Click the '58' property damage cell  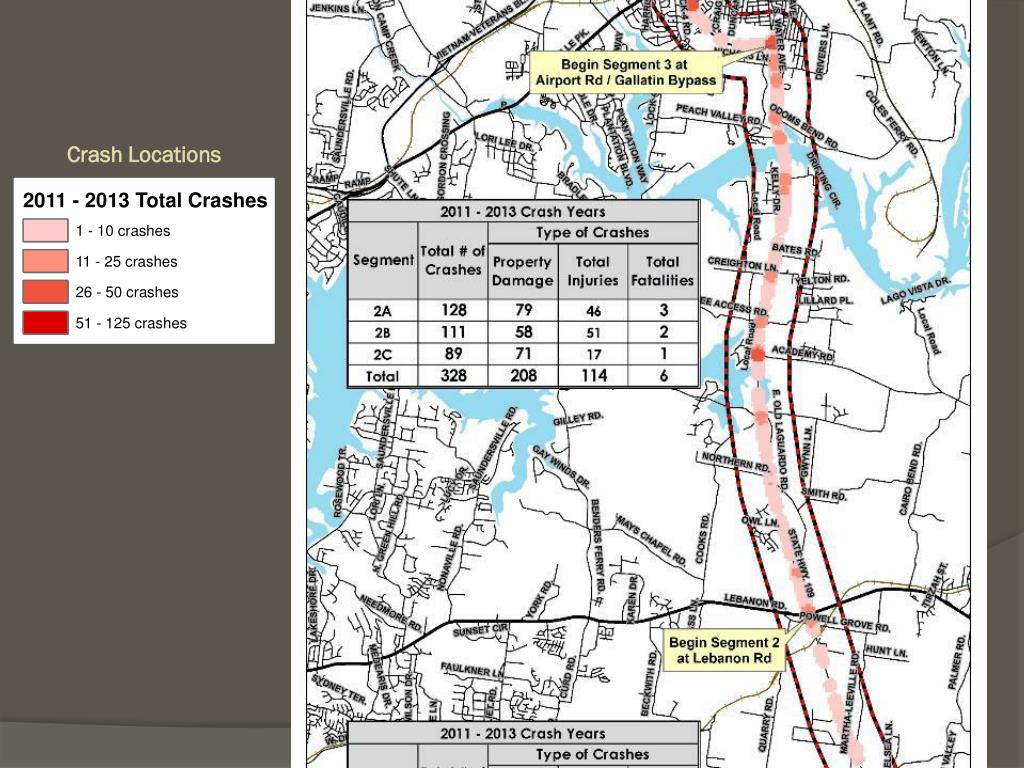click(x=523, y=332)
